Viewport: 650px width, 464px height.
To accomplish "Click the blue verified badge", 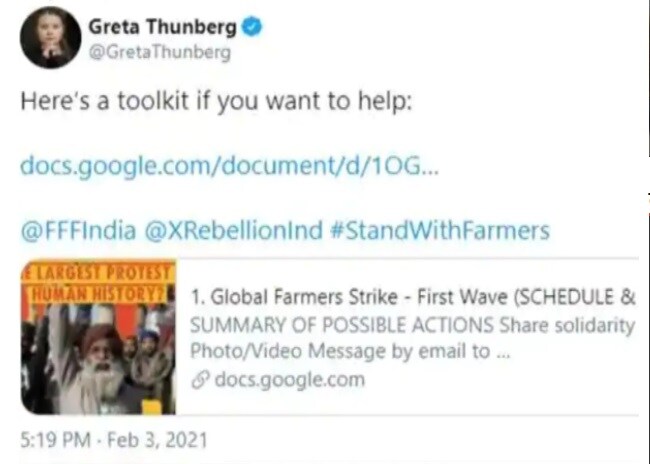I will point(252,27).
